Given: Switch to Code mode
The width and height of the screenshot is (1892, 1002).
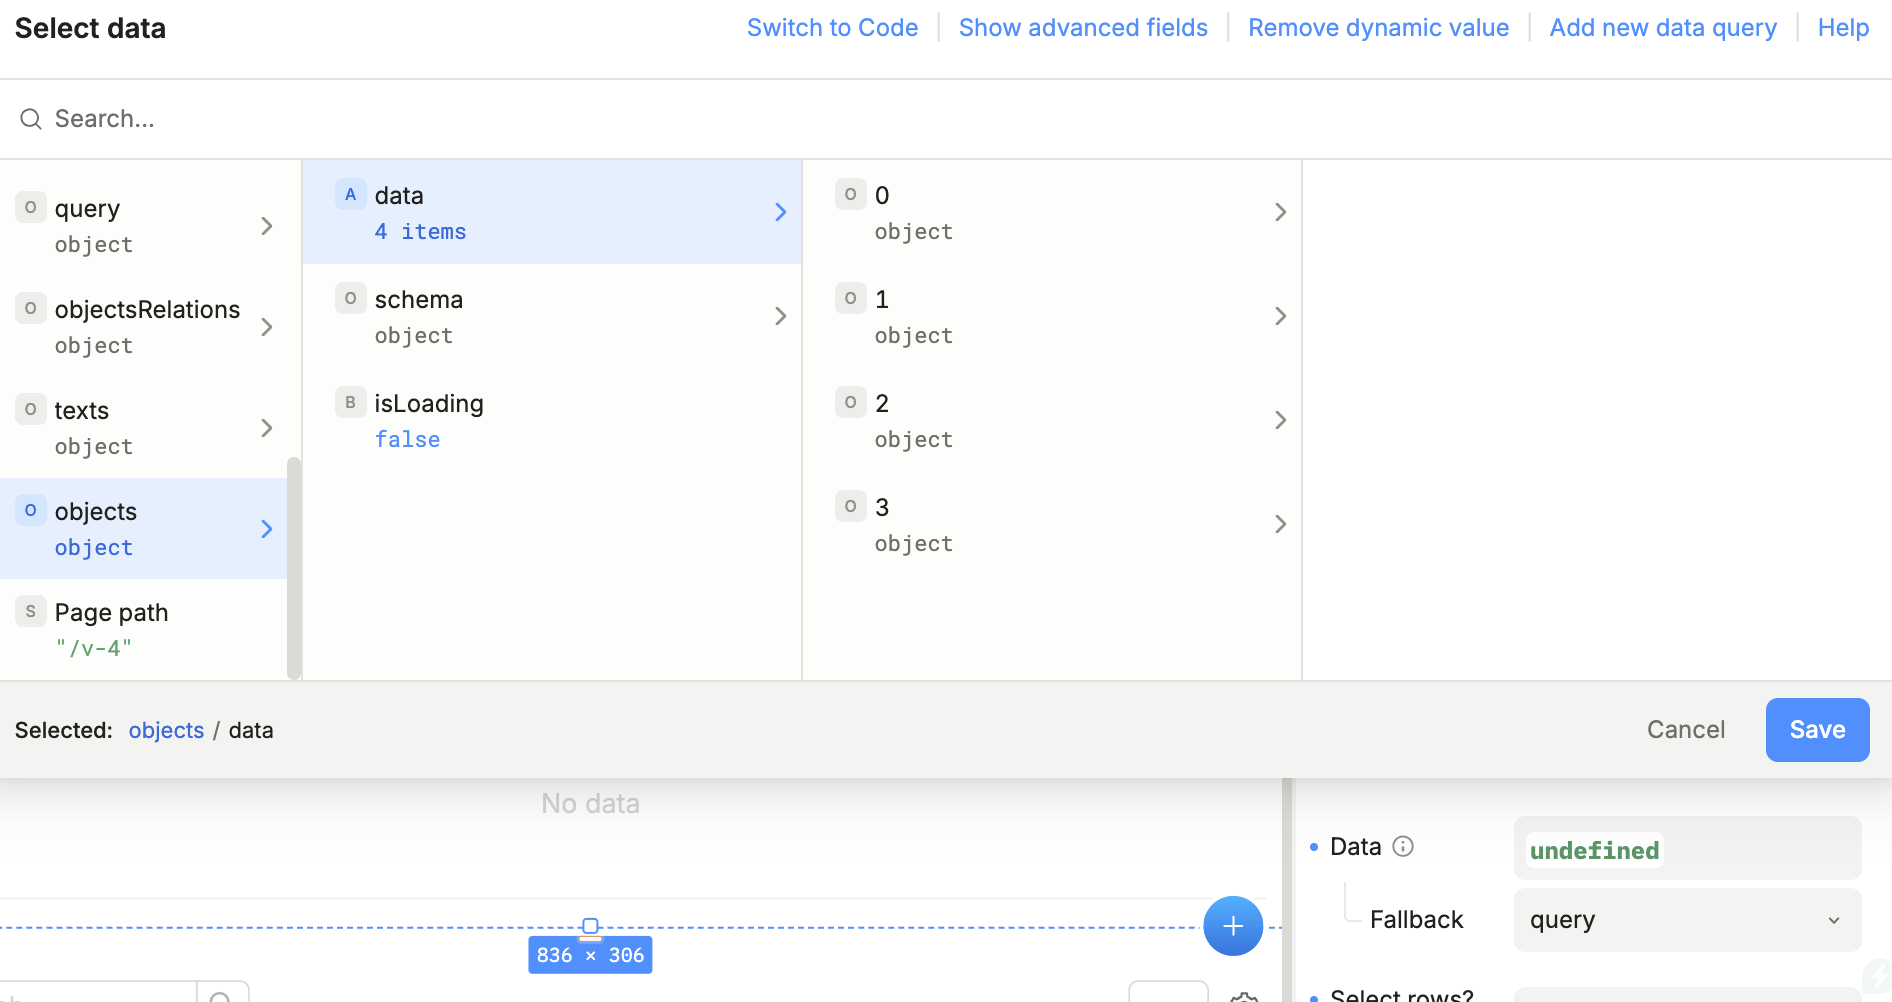Looking at the screenshot, I should [x=832, y=28].
